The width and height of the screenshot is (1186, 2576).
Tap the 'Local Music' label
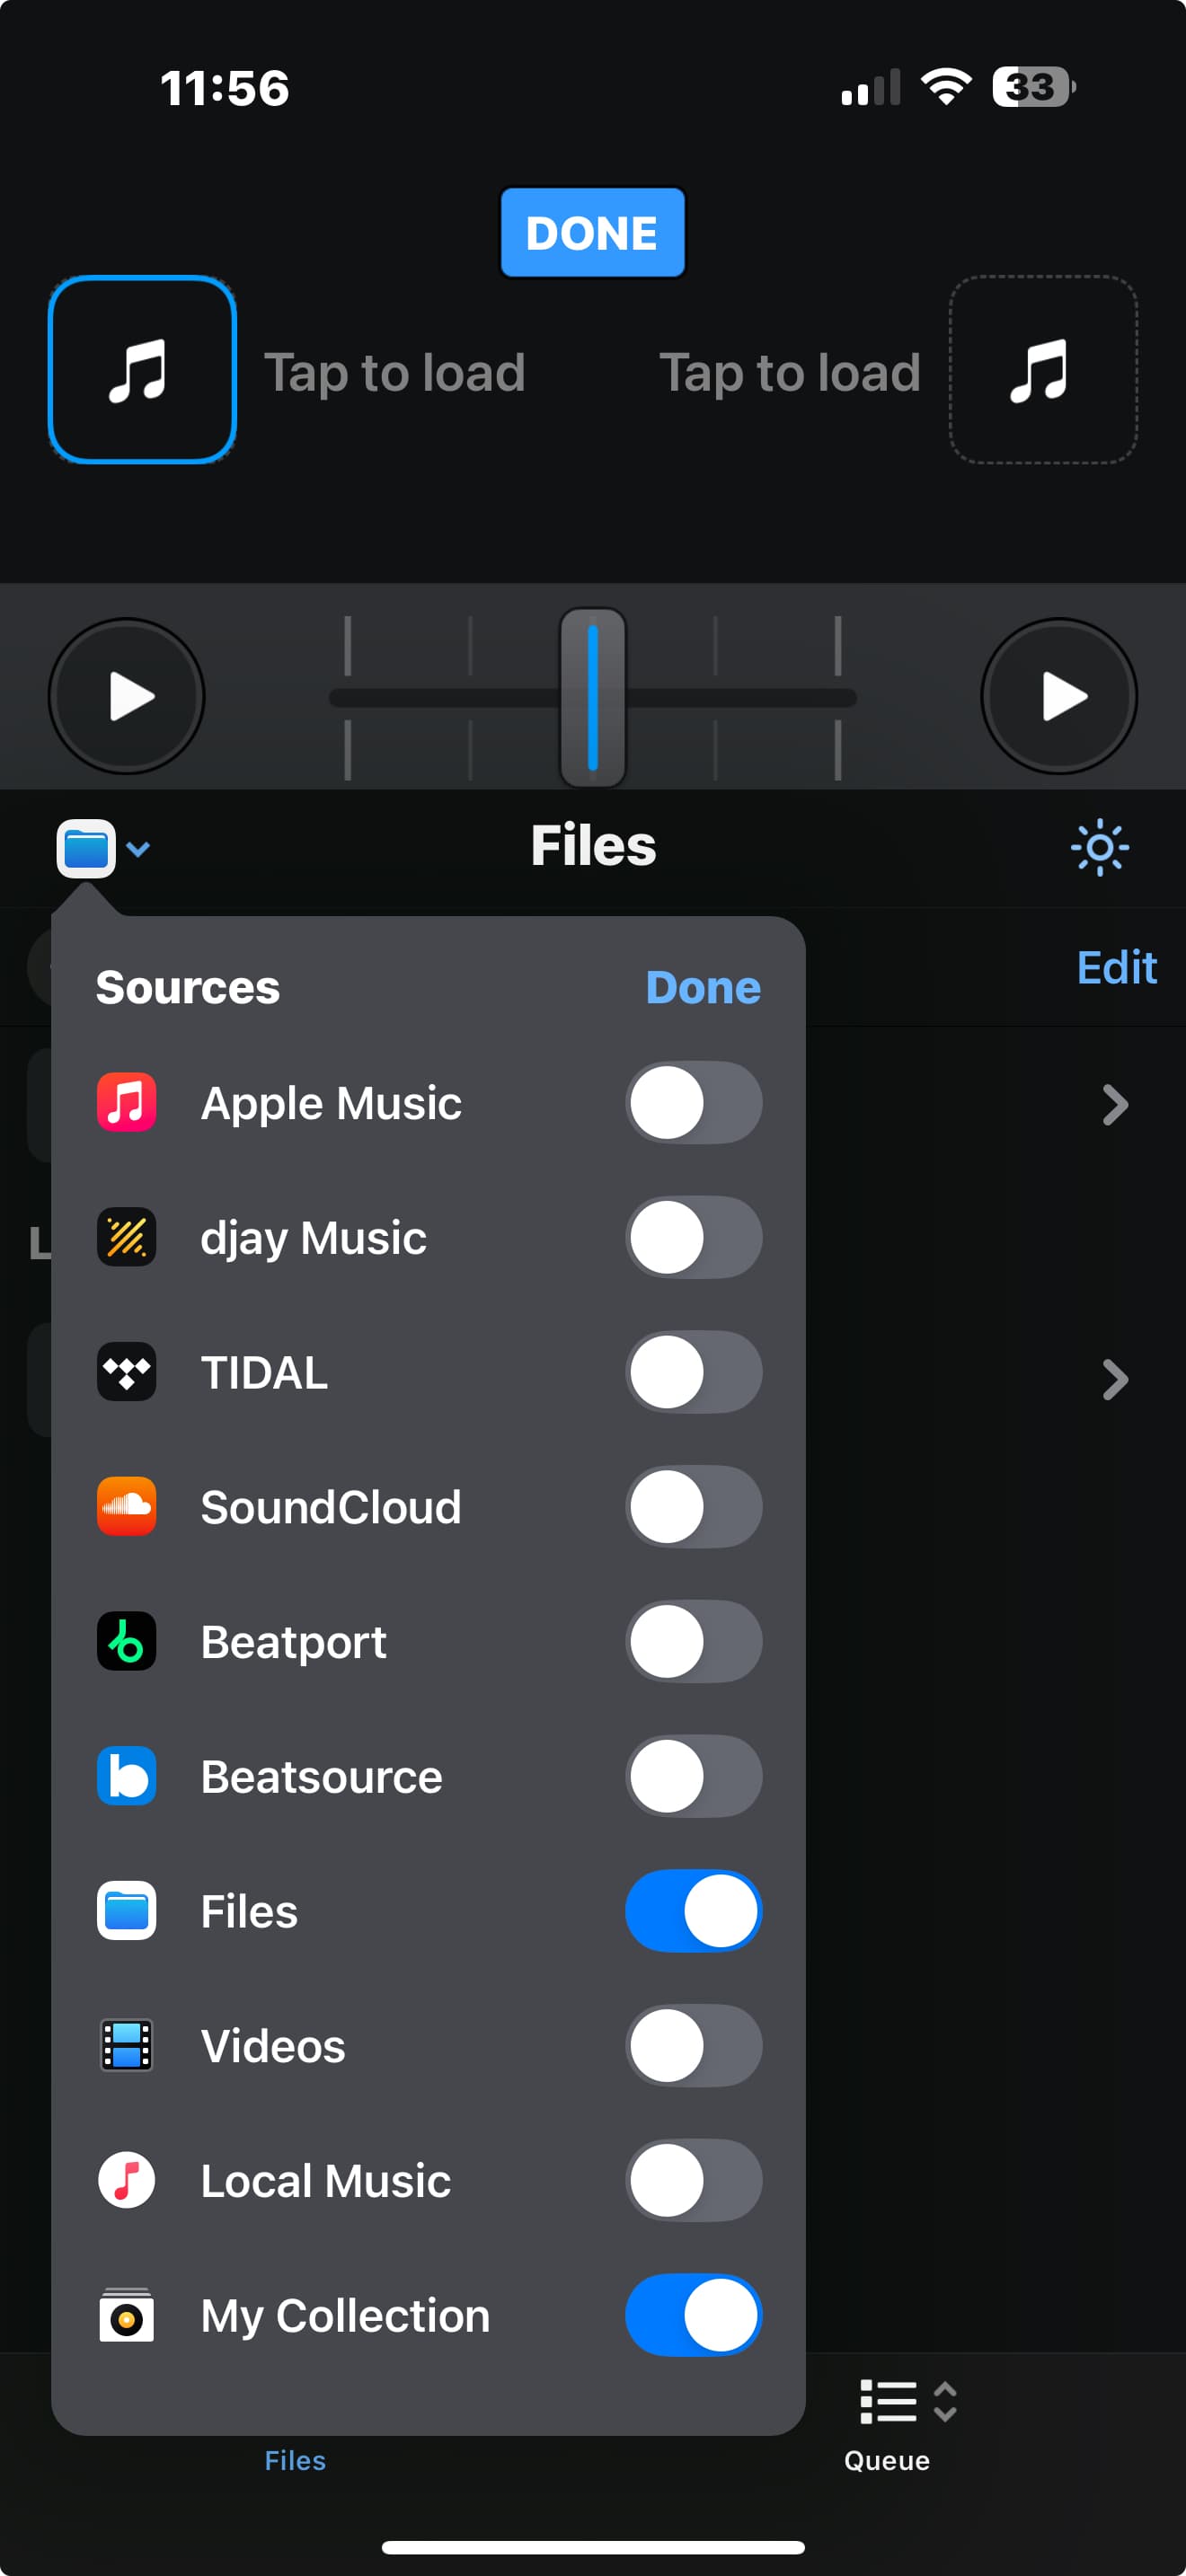[x=325, y=2181]
